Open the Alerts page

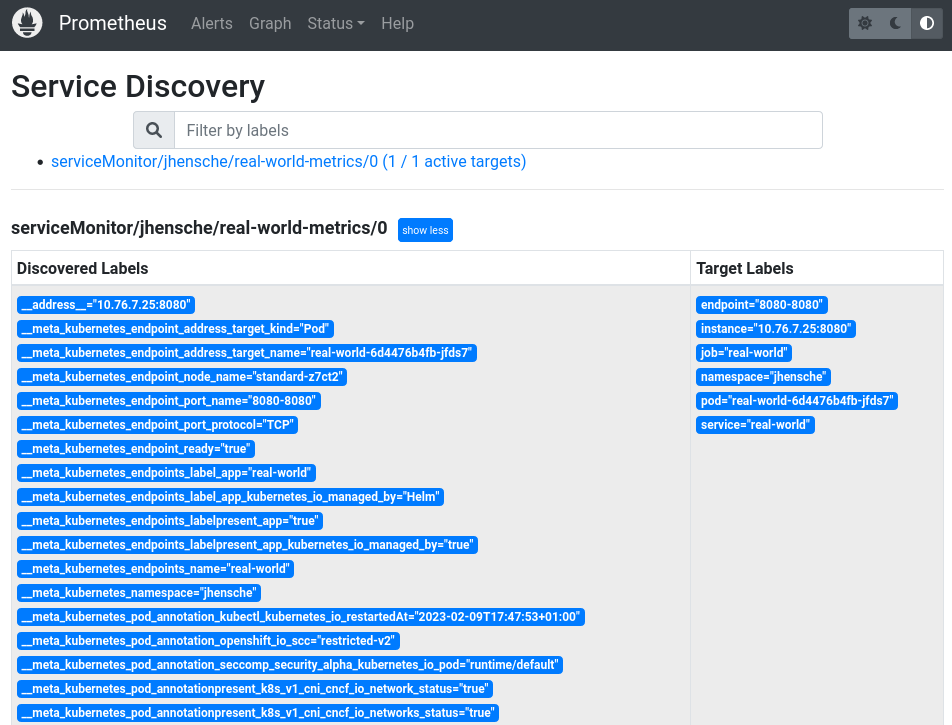click(212, 23)
